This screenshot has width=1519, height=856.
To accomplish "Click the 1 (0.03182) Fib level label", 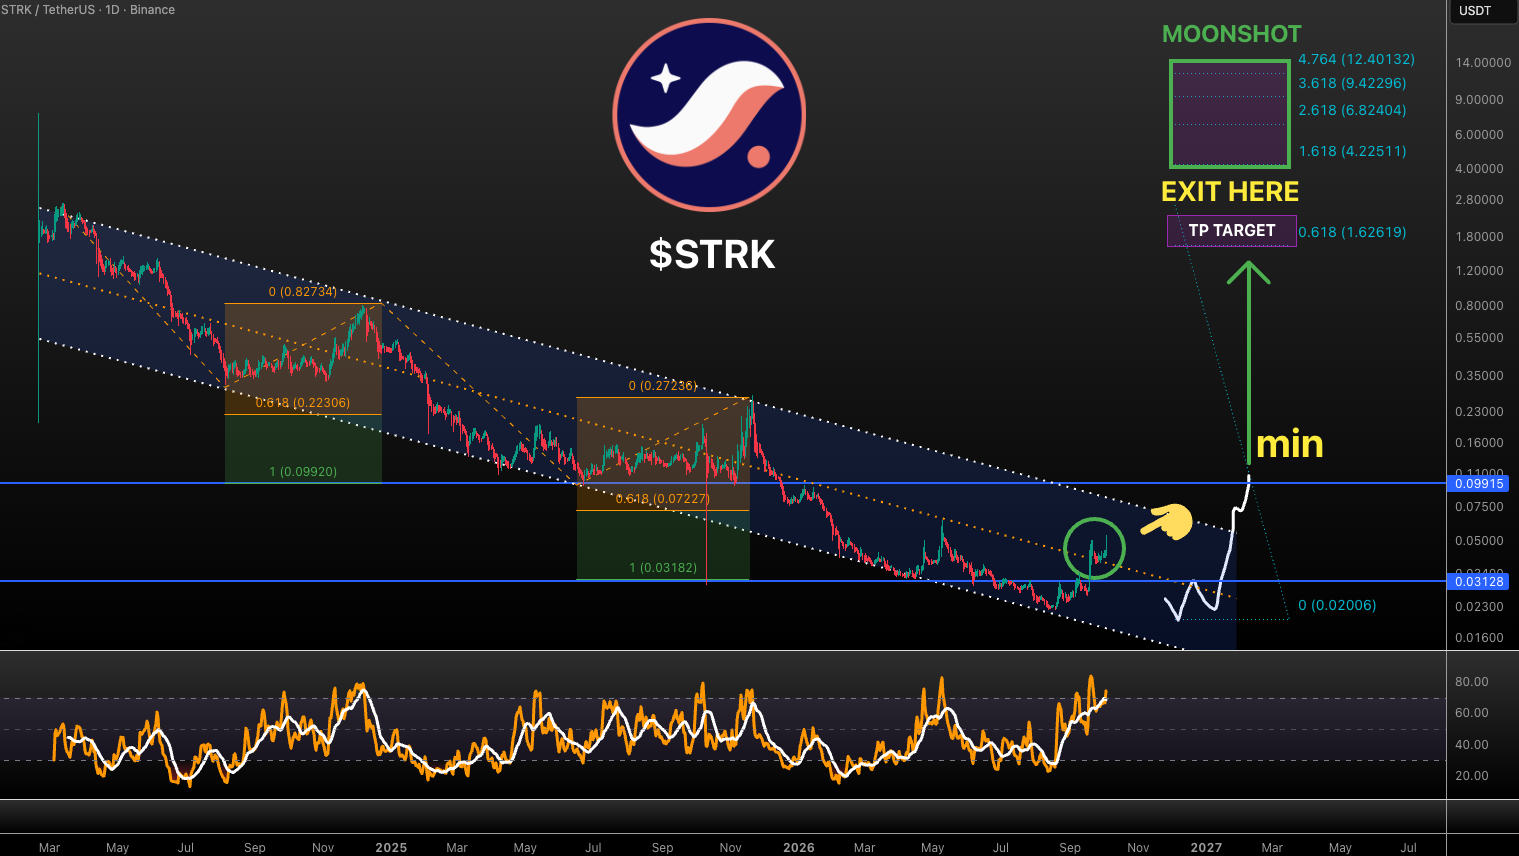I will pos(663,568).
